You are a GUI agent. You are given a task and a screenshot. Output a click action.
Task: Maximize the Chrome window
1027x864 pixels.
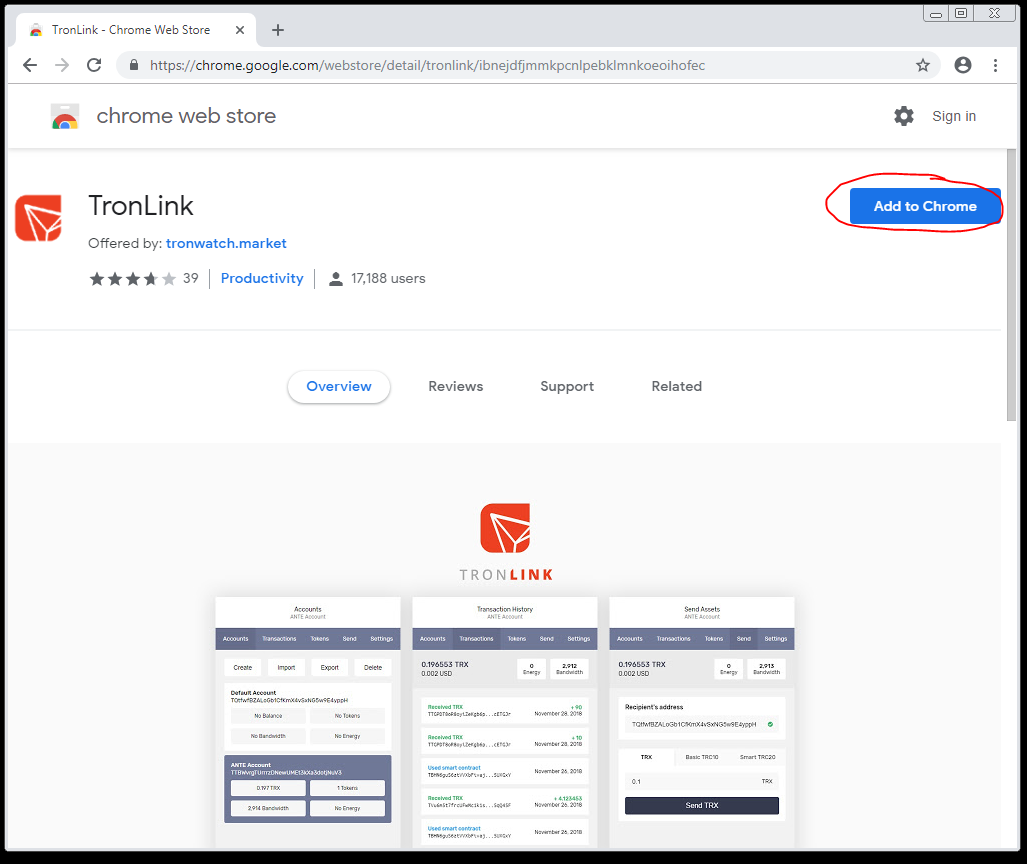961,13
